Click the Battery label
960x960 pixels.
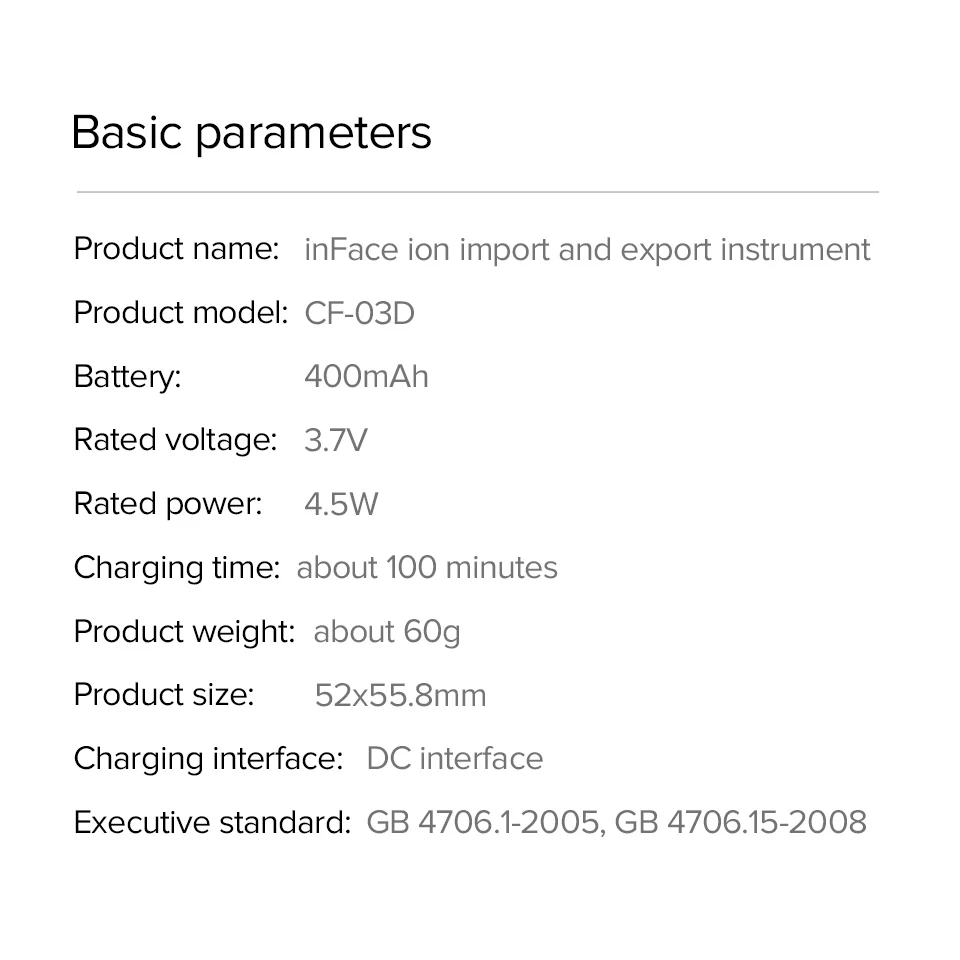pos(127,377)
